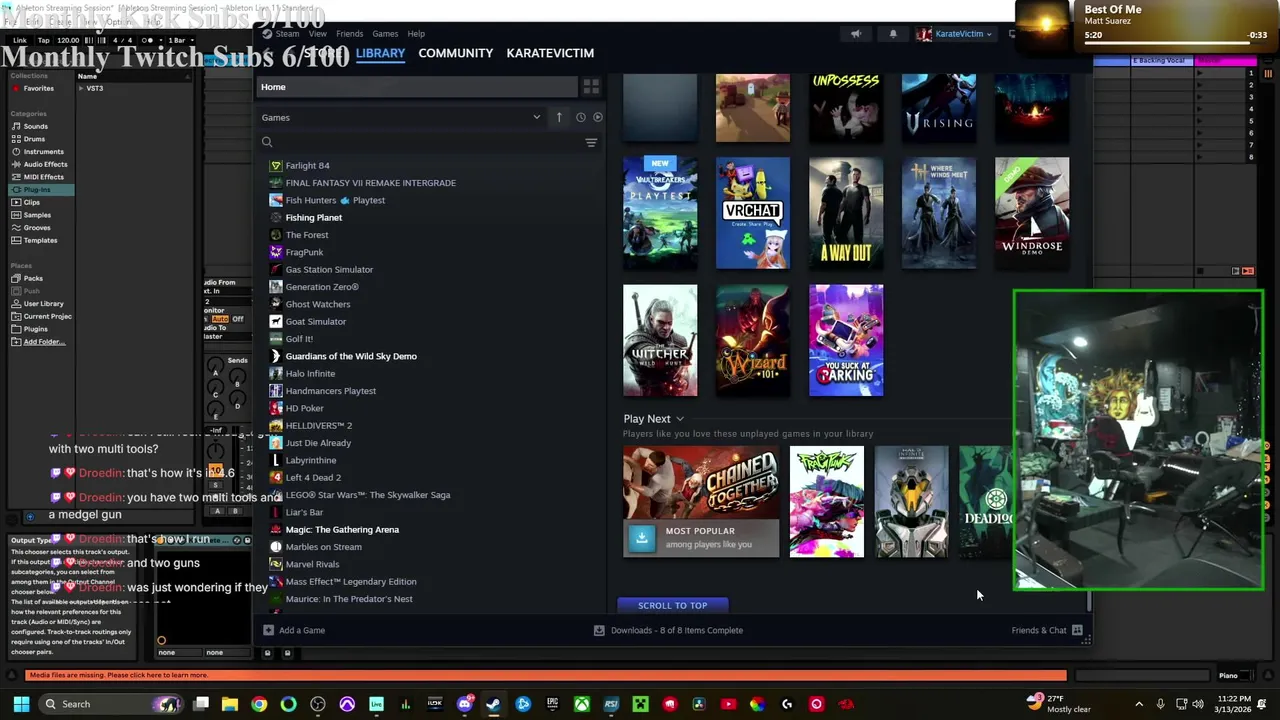Click the missing media files warning bar
The height and width of the screenshot is (720, 1280).
tap(546, 675)
